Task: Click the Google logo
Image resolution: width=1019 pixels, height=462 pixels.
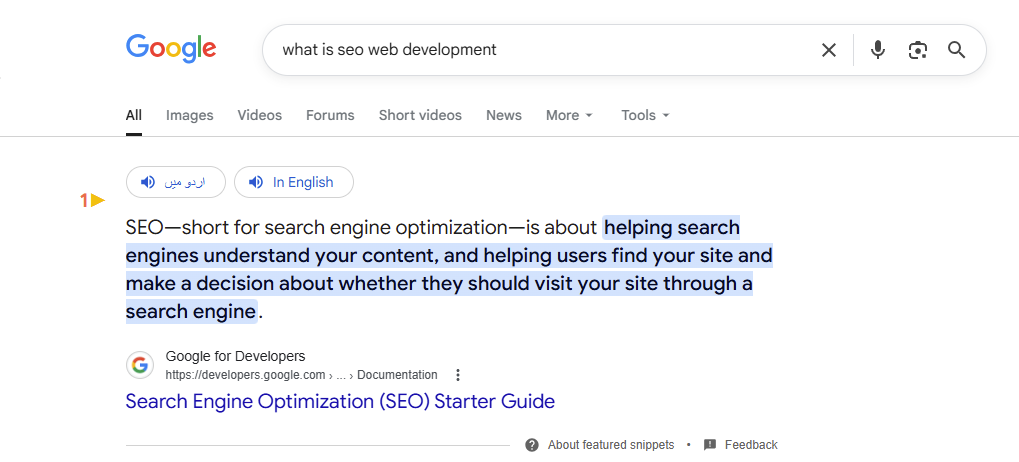Action: [x=171, y=49]
